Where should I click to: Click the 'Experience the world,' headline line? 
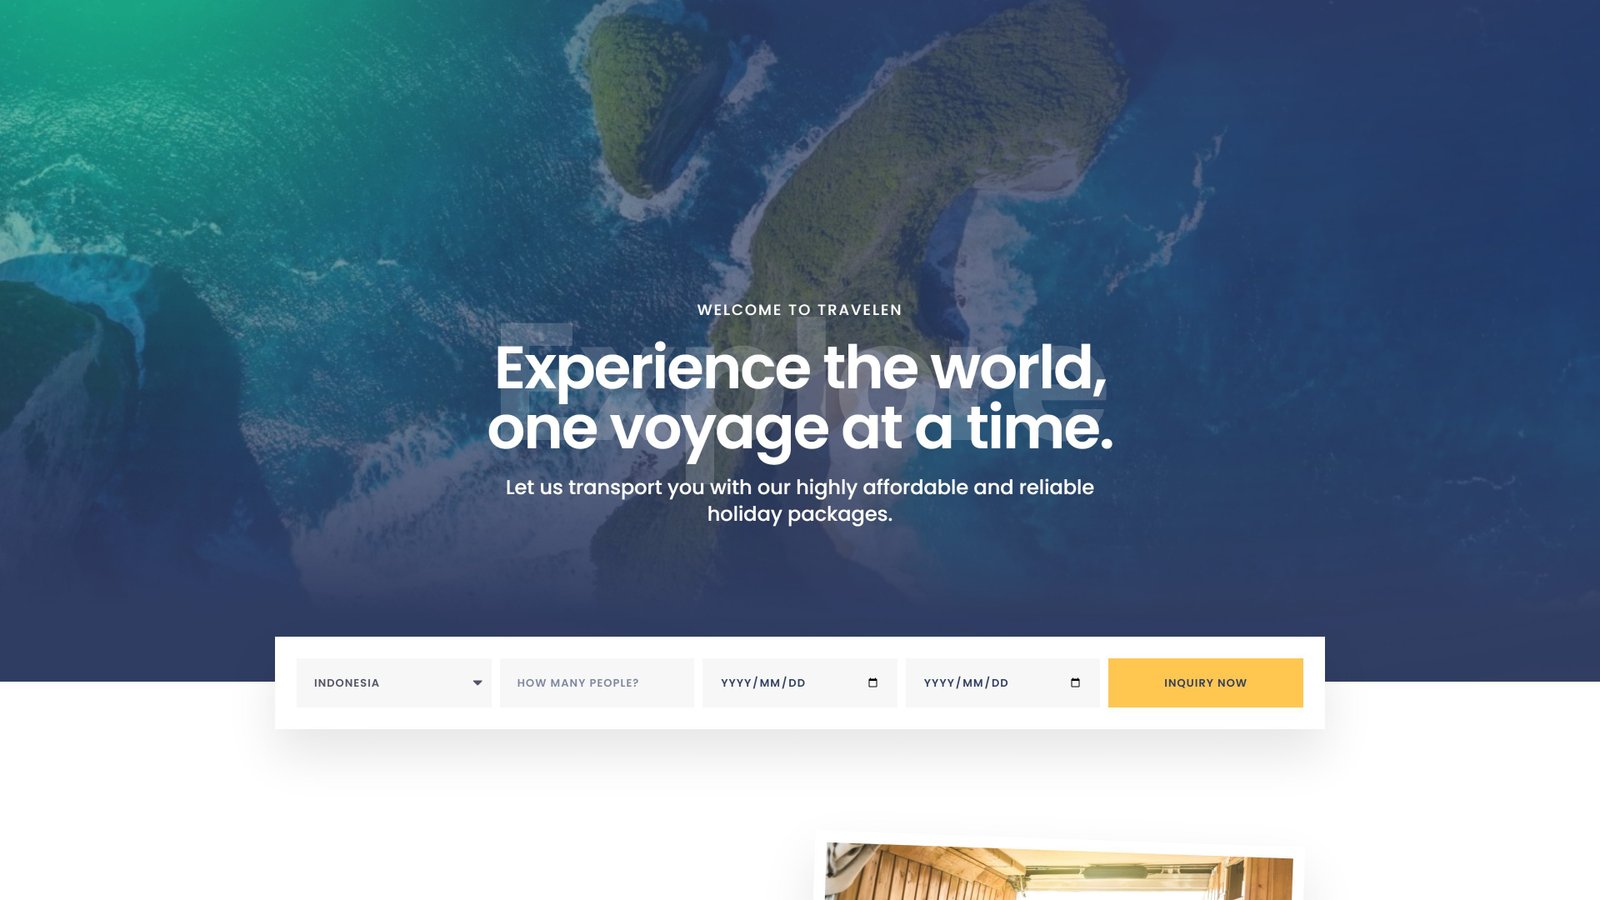pos(800,368)
